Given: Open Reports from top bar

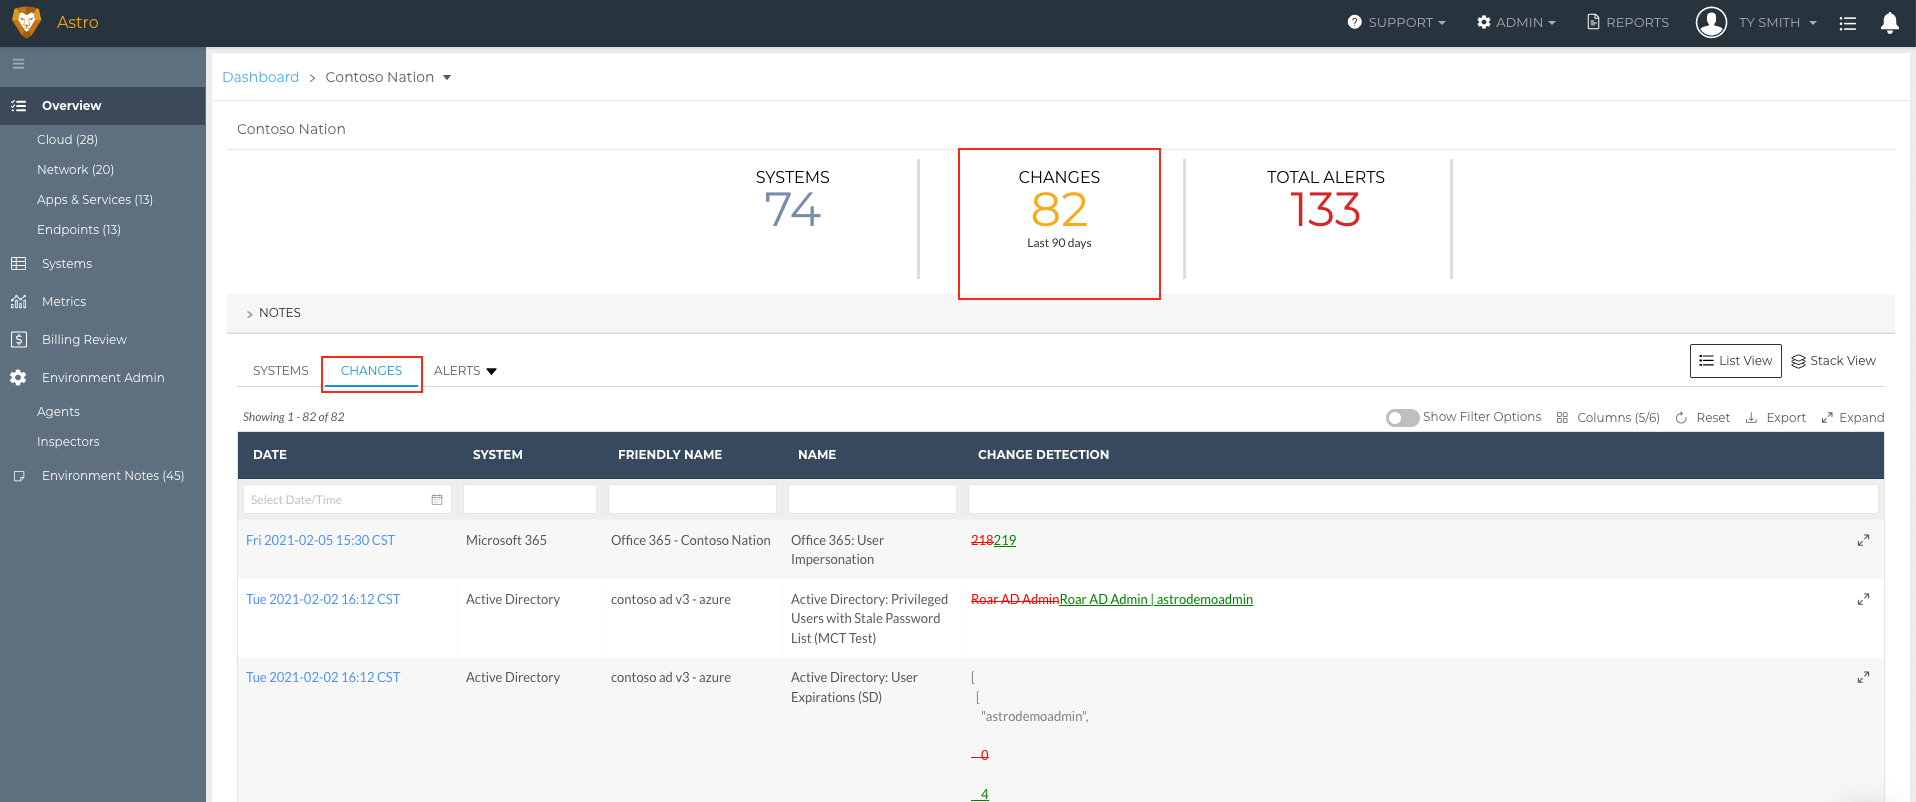Looking at the screenshot, I should click(1627, 23).
